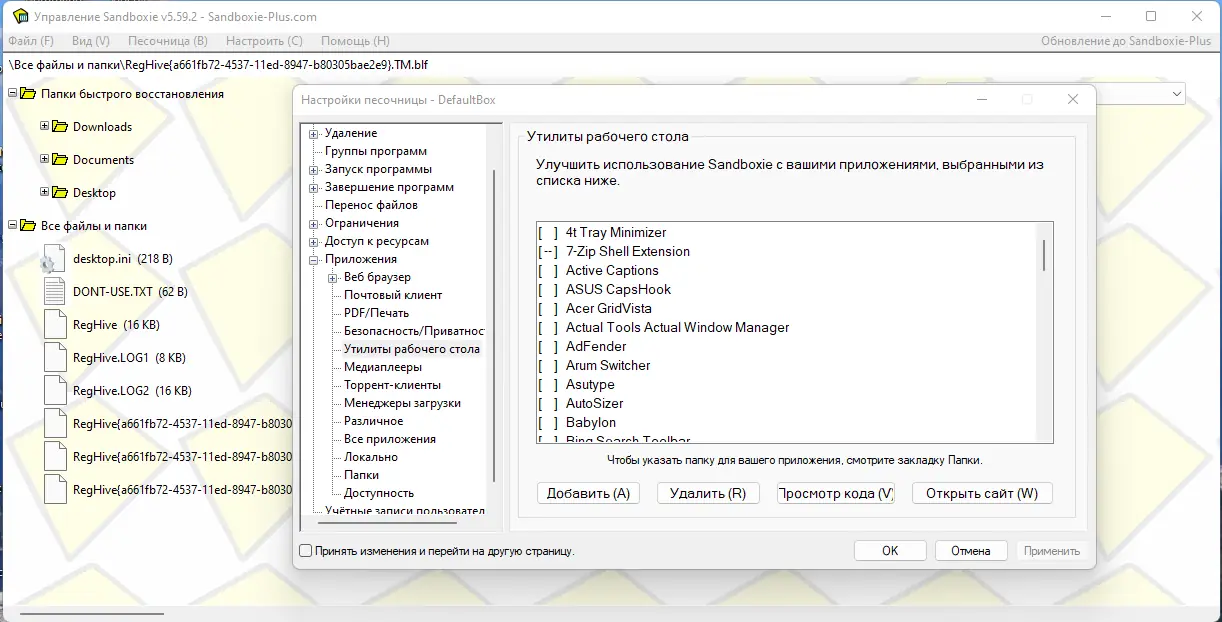Screen dimensions: 1222x622
Task: Click the RegHive.LOG1 file icon
Action: 55,358
